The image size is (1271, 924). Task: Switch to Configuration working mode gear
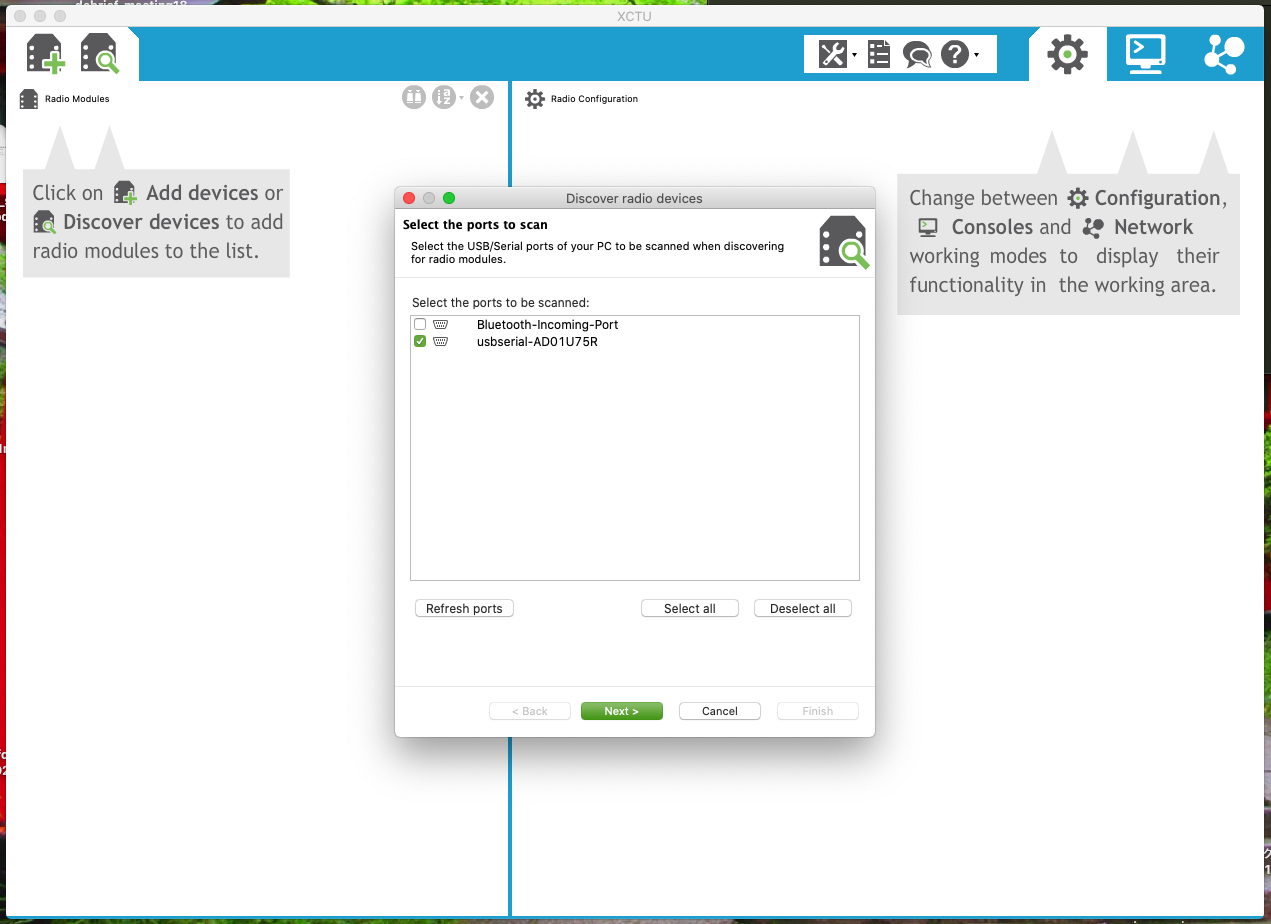(1067, 54)
